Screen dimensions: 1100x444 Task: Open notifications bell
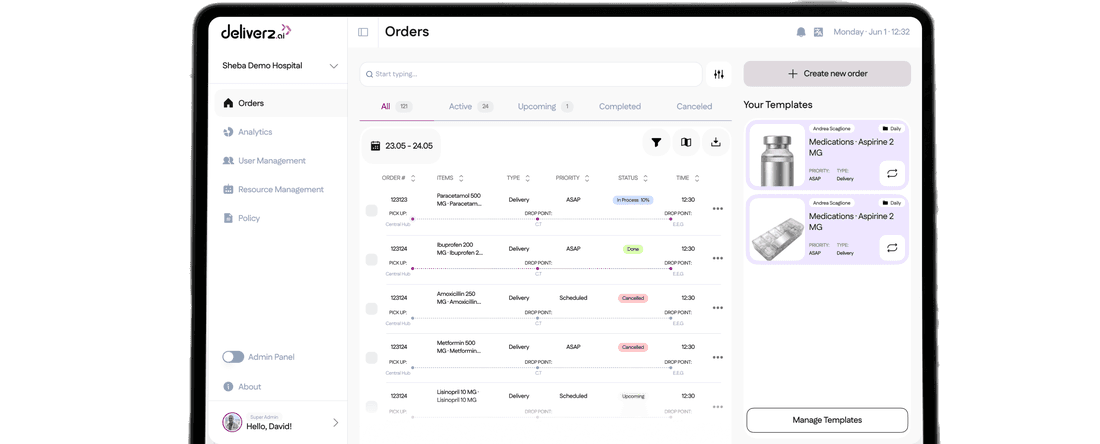(x=801, y=32)
